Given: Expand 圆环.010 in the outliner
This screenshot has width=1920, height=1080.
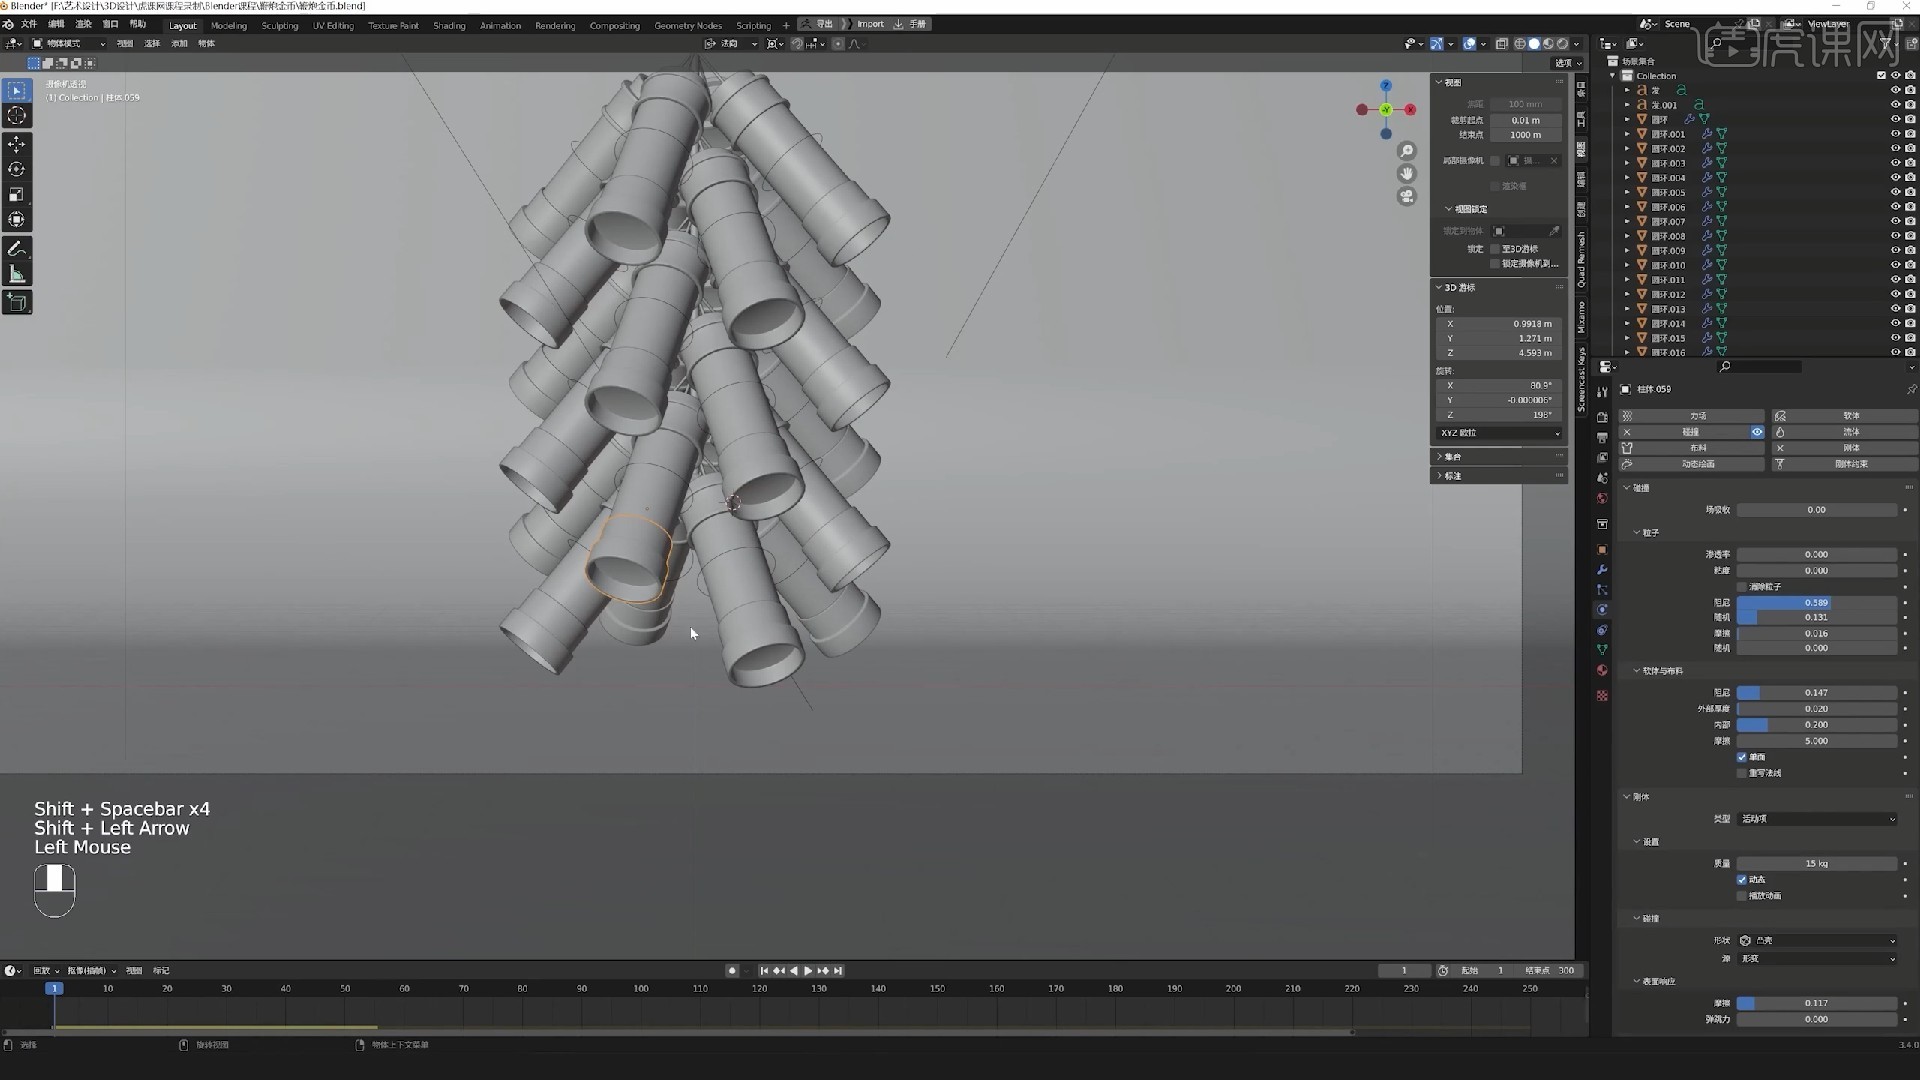Looking at the screenshot, I should click(1627, 265).
